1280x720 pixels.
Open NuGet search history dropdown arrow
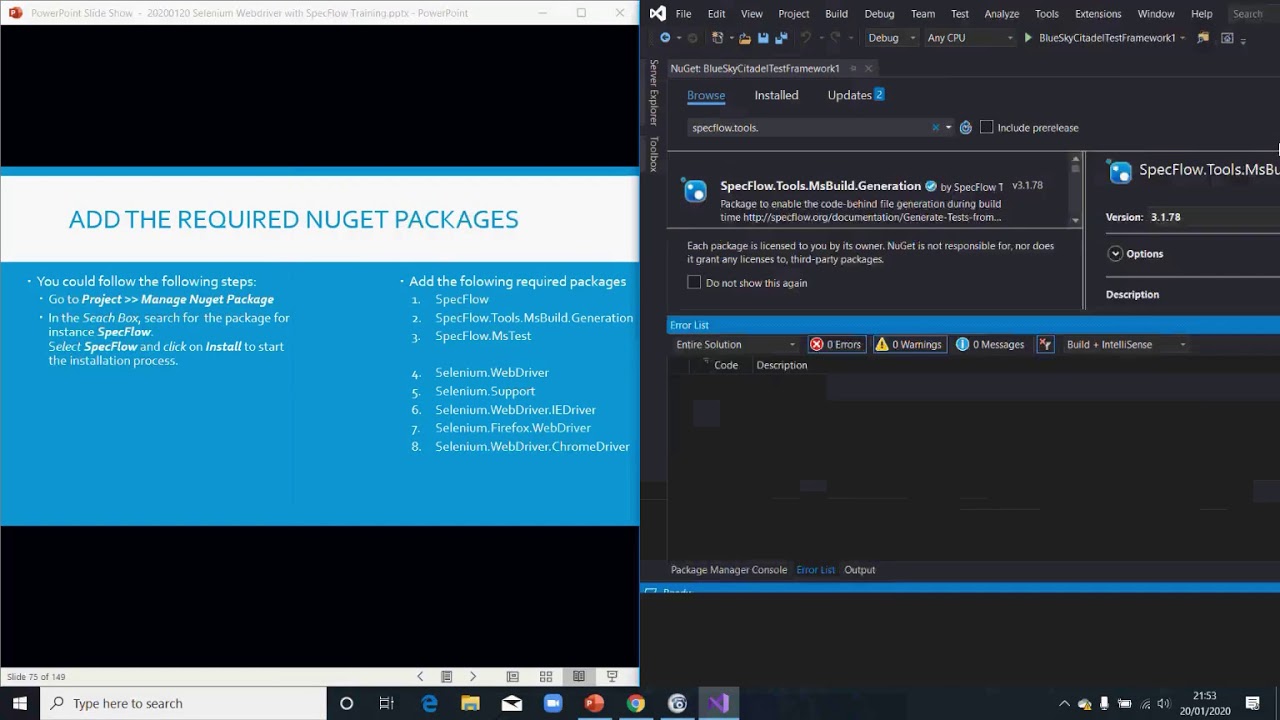949,127
